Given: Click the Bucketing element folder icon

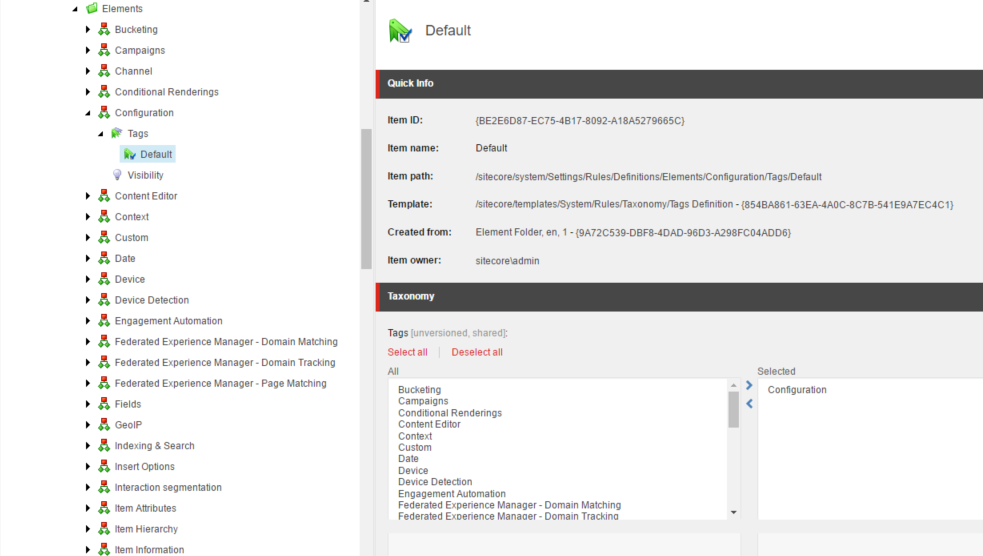Looking at the screenshot, I should pos(104,29).
